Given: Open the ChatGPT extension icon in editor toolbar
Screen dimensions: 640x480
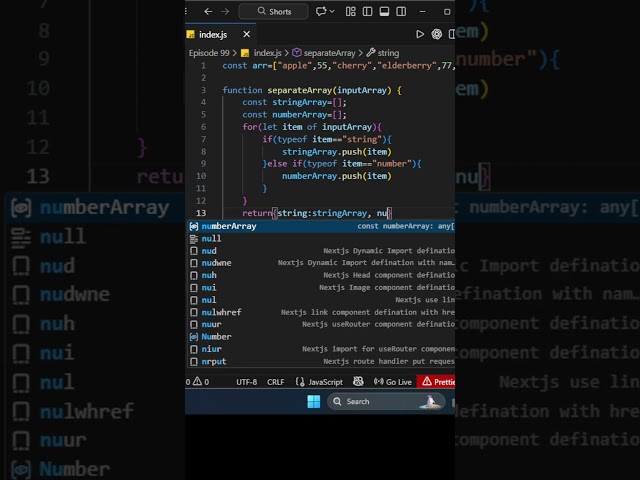Looking at the screenshot, I should point(437,34).
